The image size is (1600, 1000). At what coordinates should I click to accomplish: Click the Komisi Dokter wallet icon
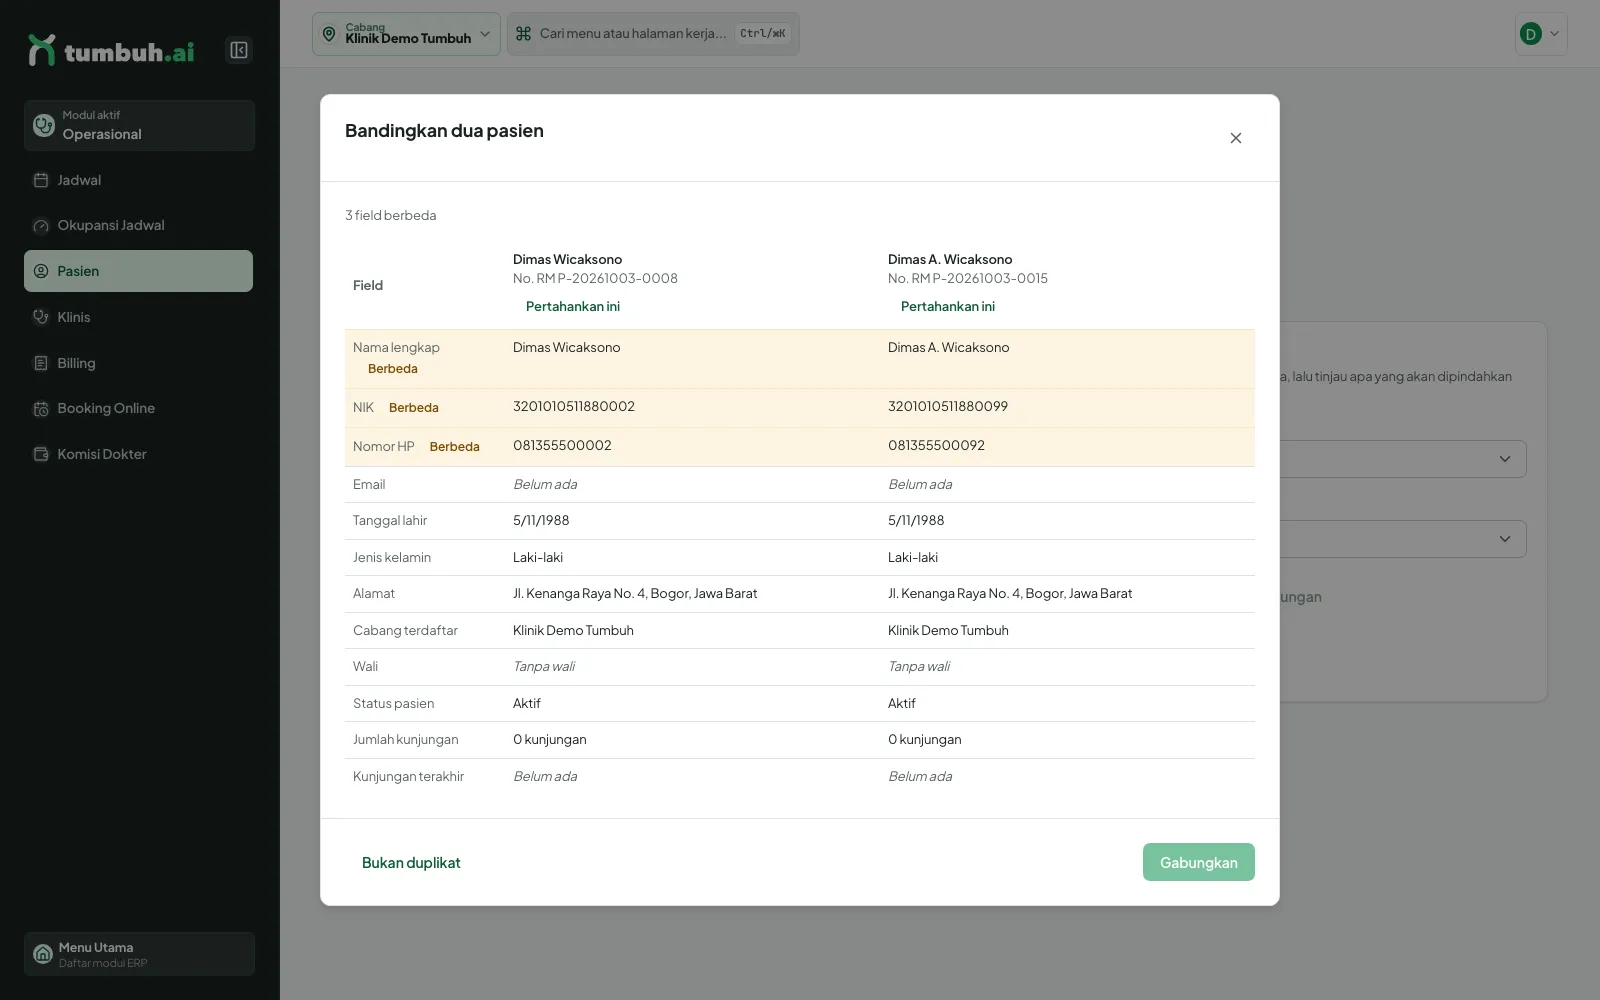point(41,454)
